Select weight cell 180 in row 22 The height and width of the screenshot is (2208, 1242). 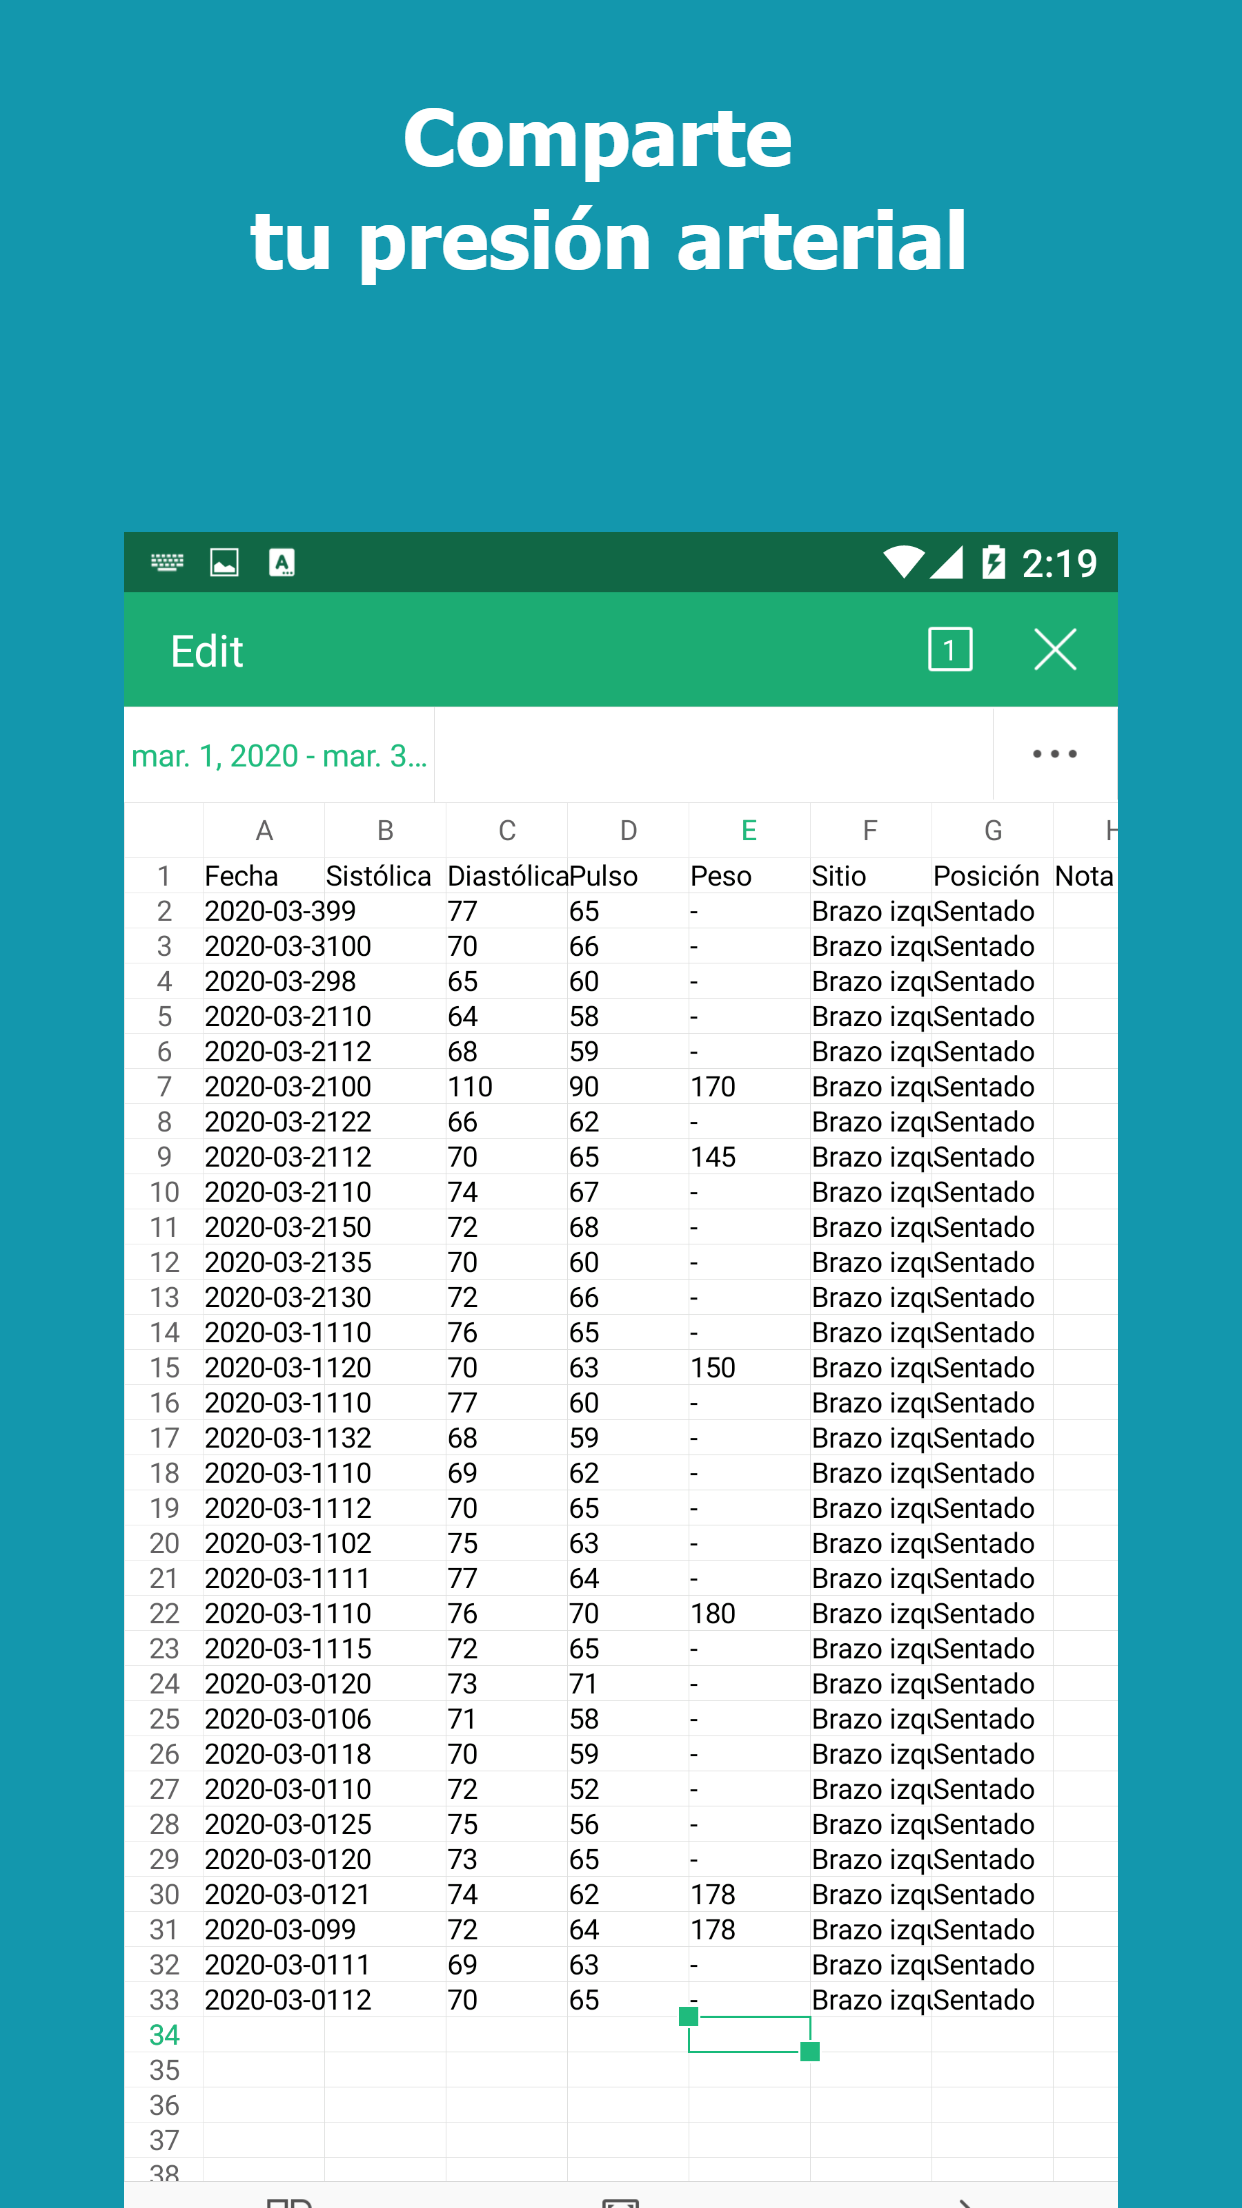coord(749,1614)
